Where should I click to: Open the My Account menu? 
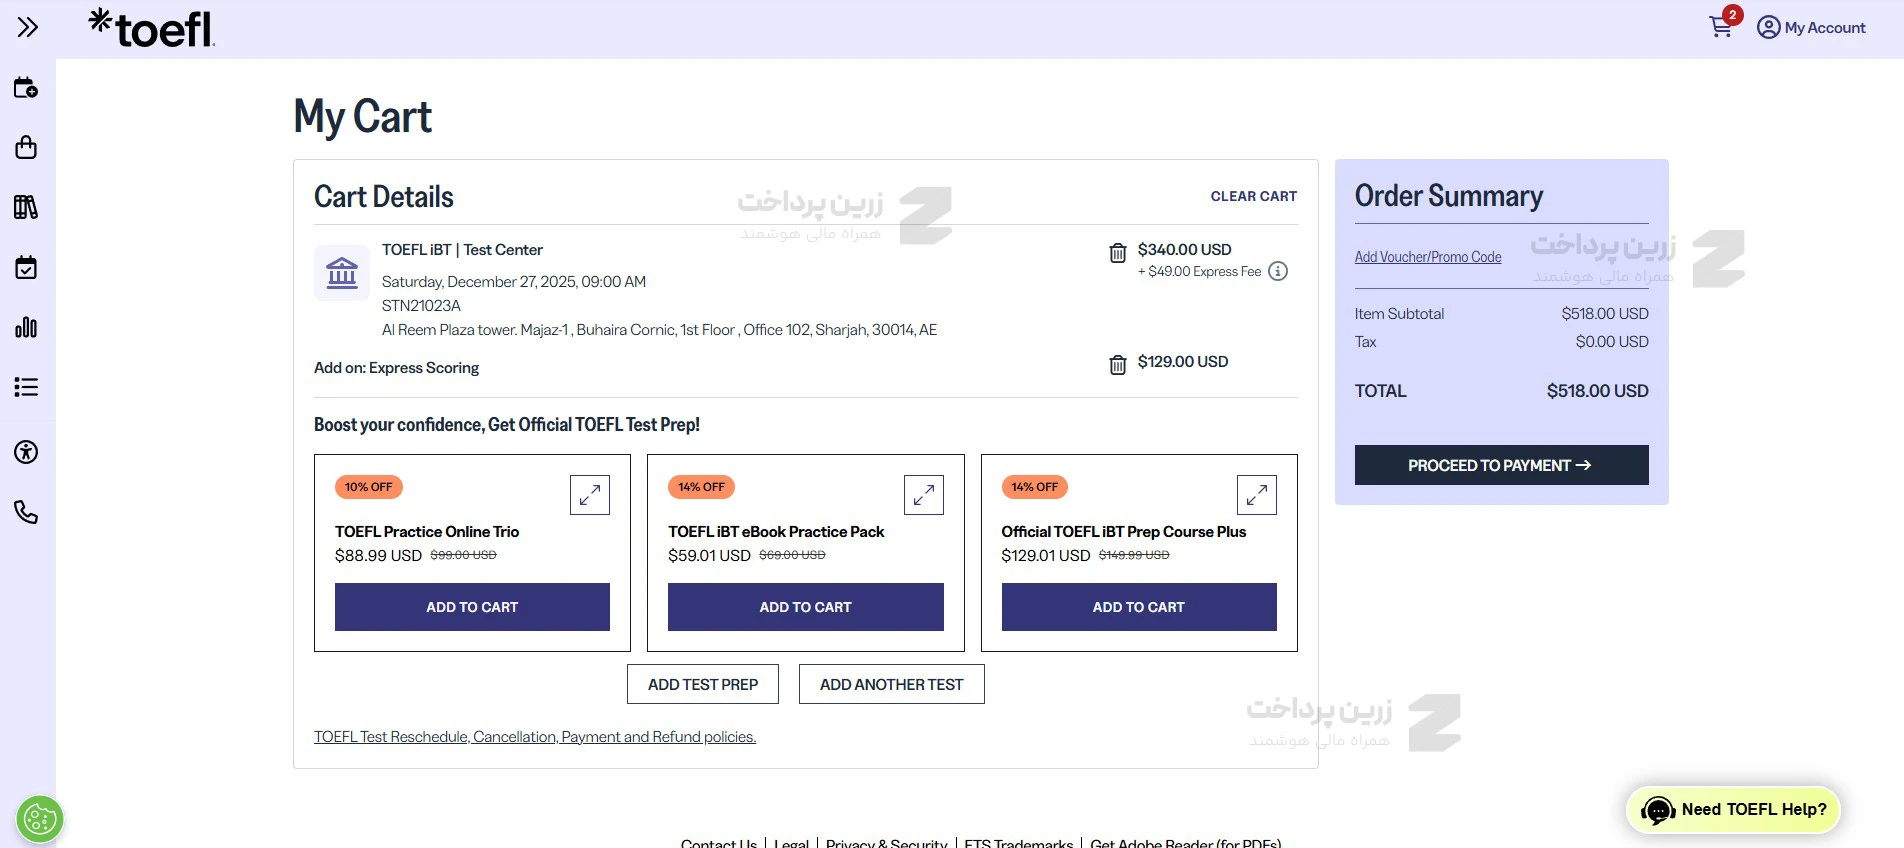tap(1811, 27)
